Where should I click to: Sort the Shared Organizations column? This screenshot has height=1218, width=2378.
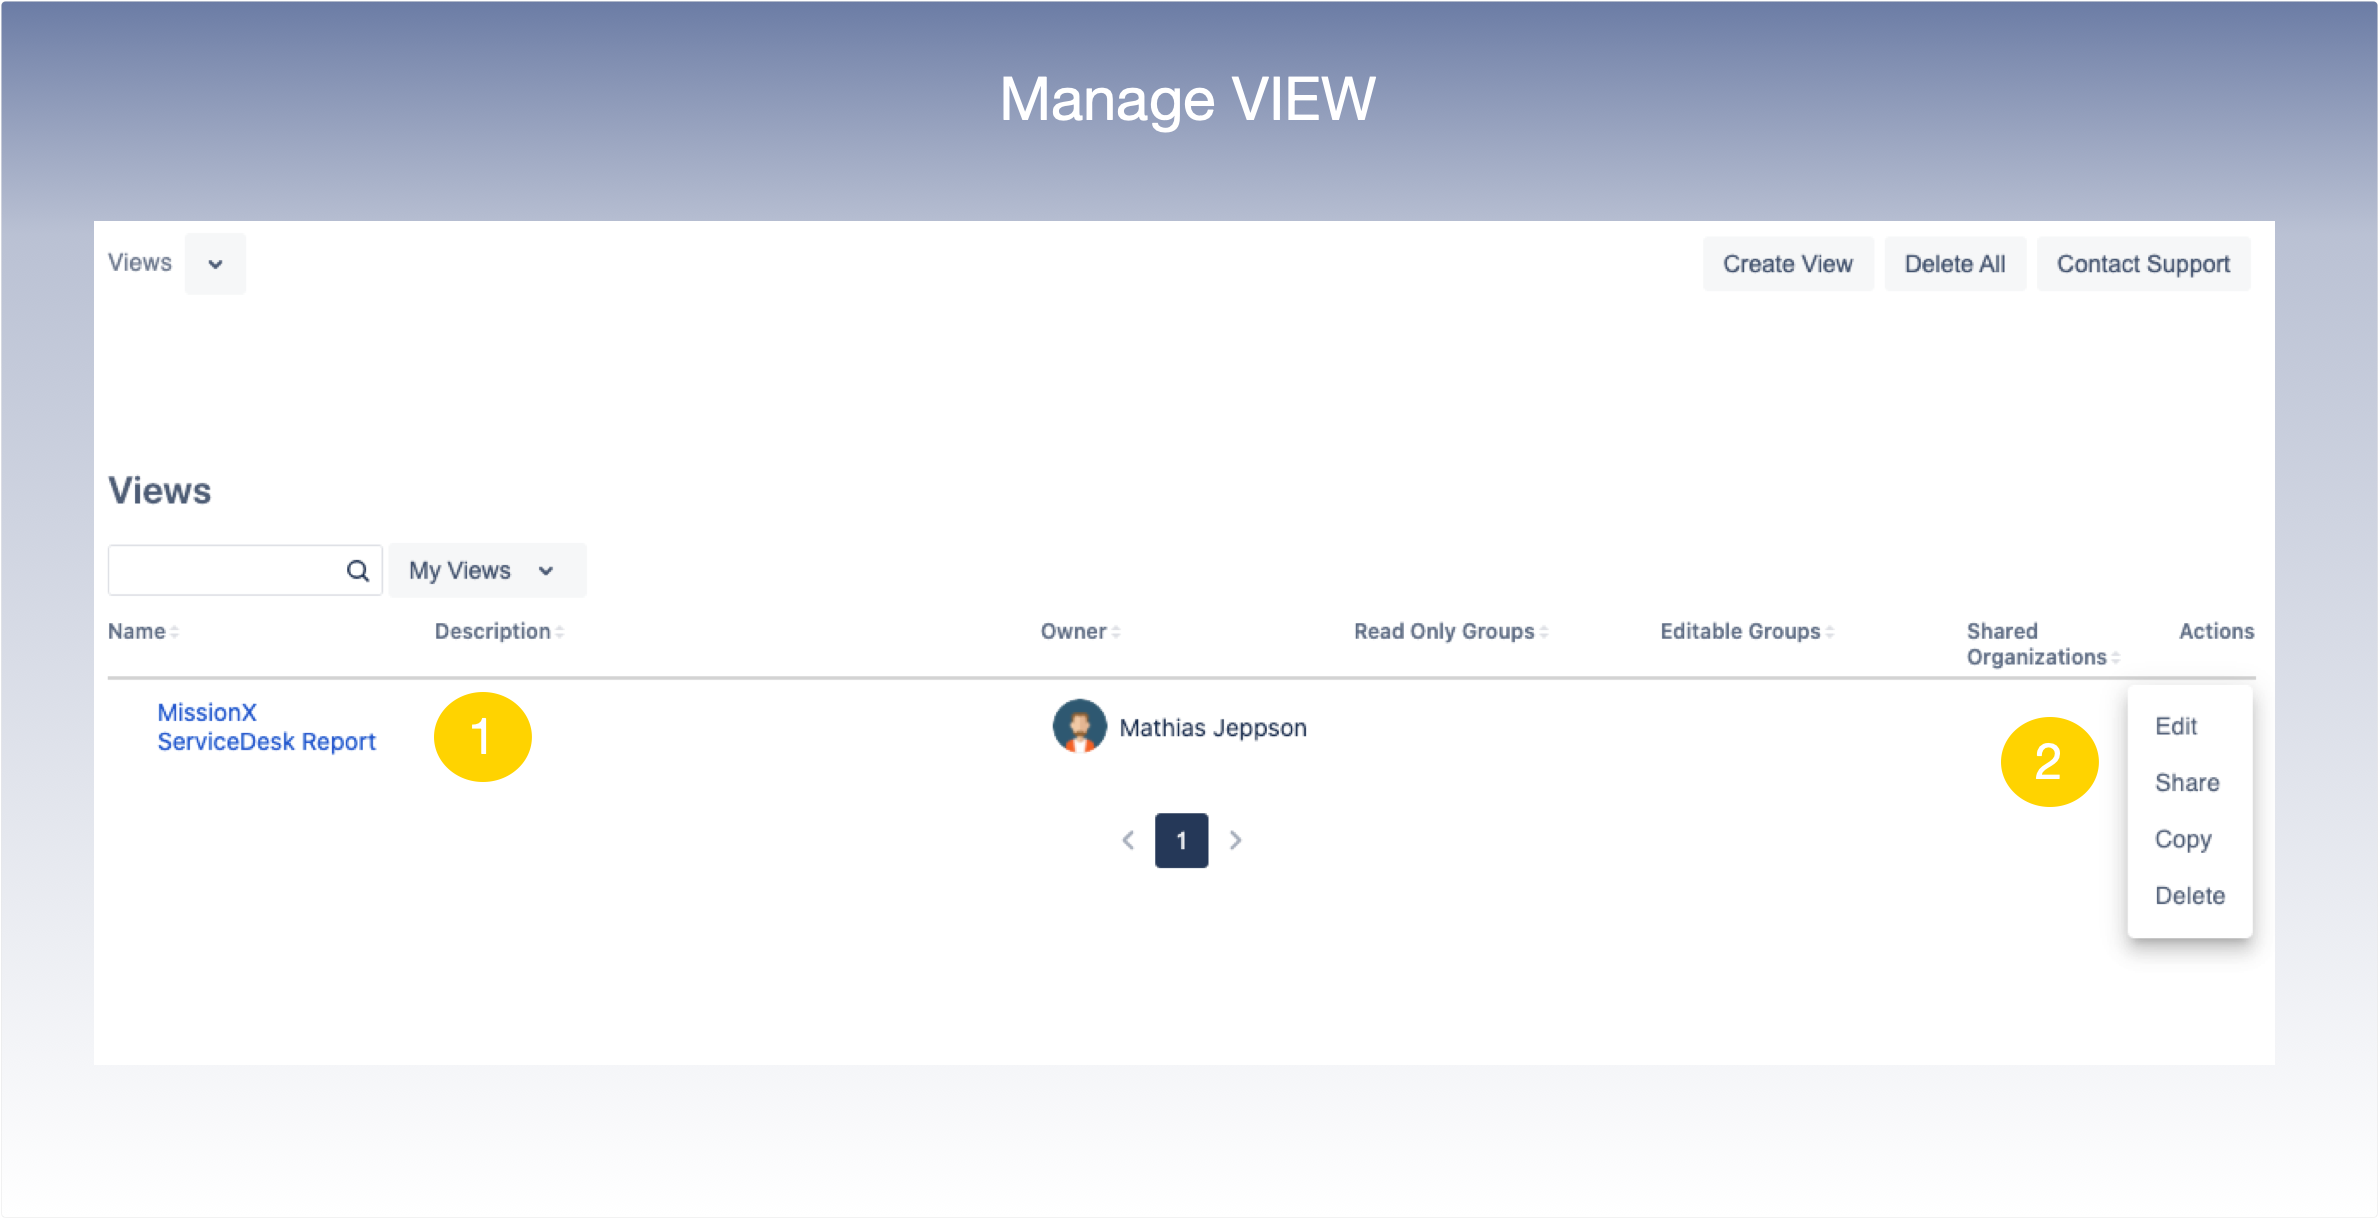coord(2115,657)
